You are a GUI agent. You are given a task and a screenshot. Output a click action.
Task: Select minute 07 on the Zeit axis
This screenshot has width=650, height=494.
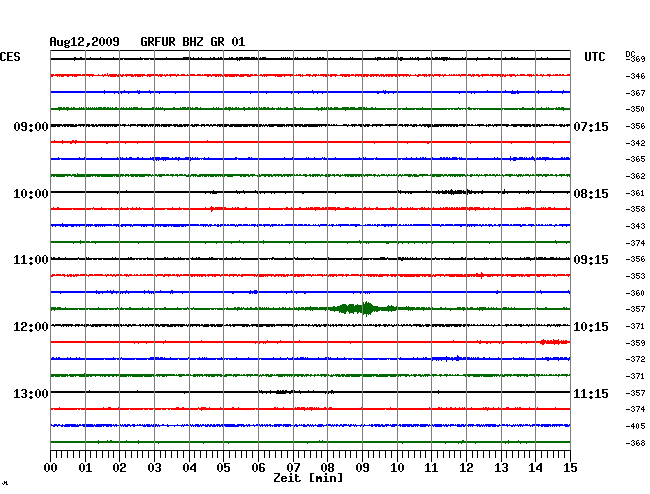293,468
